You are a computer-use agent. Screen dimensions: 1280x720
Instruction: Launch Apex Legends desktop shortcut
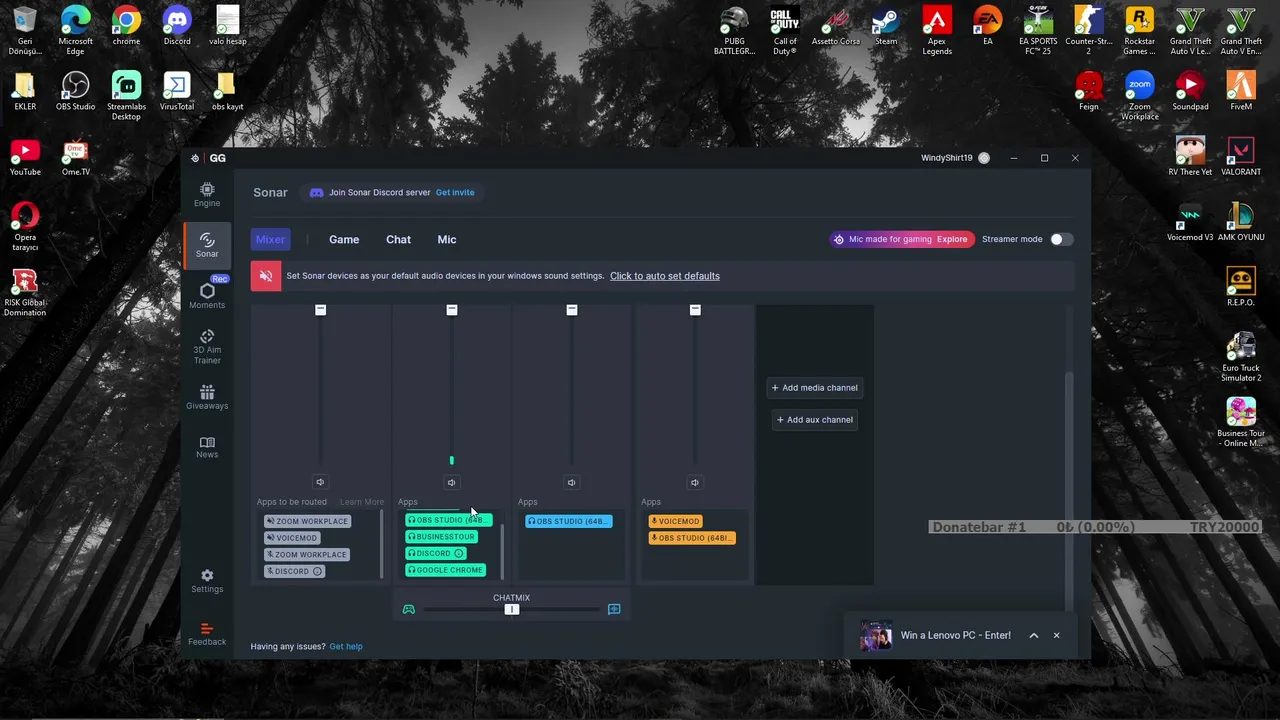[937, 31]
